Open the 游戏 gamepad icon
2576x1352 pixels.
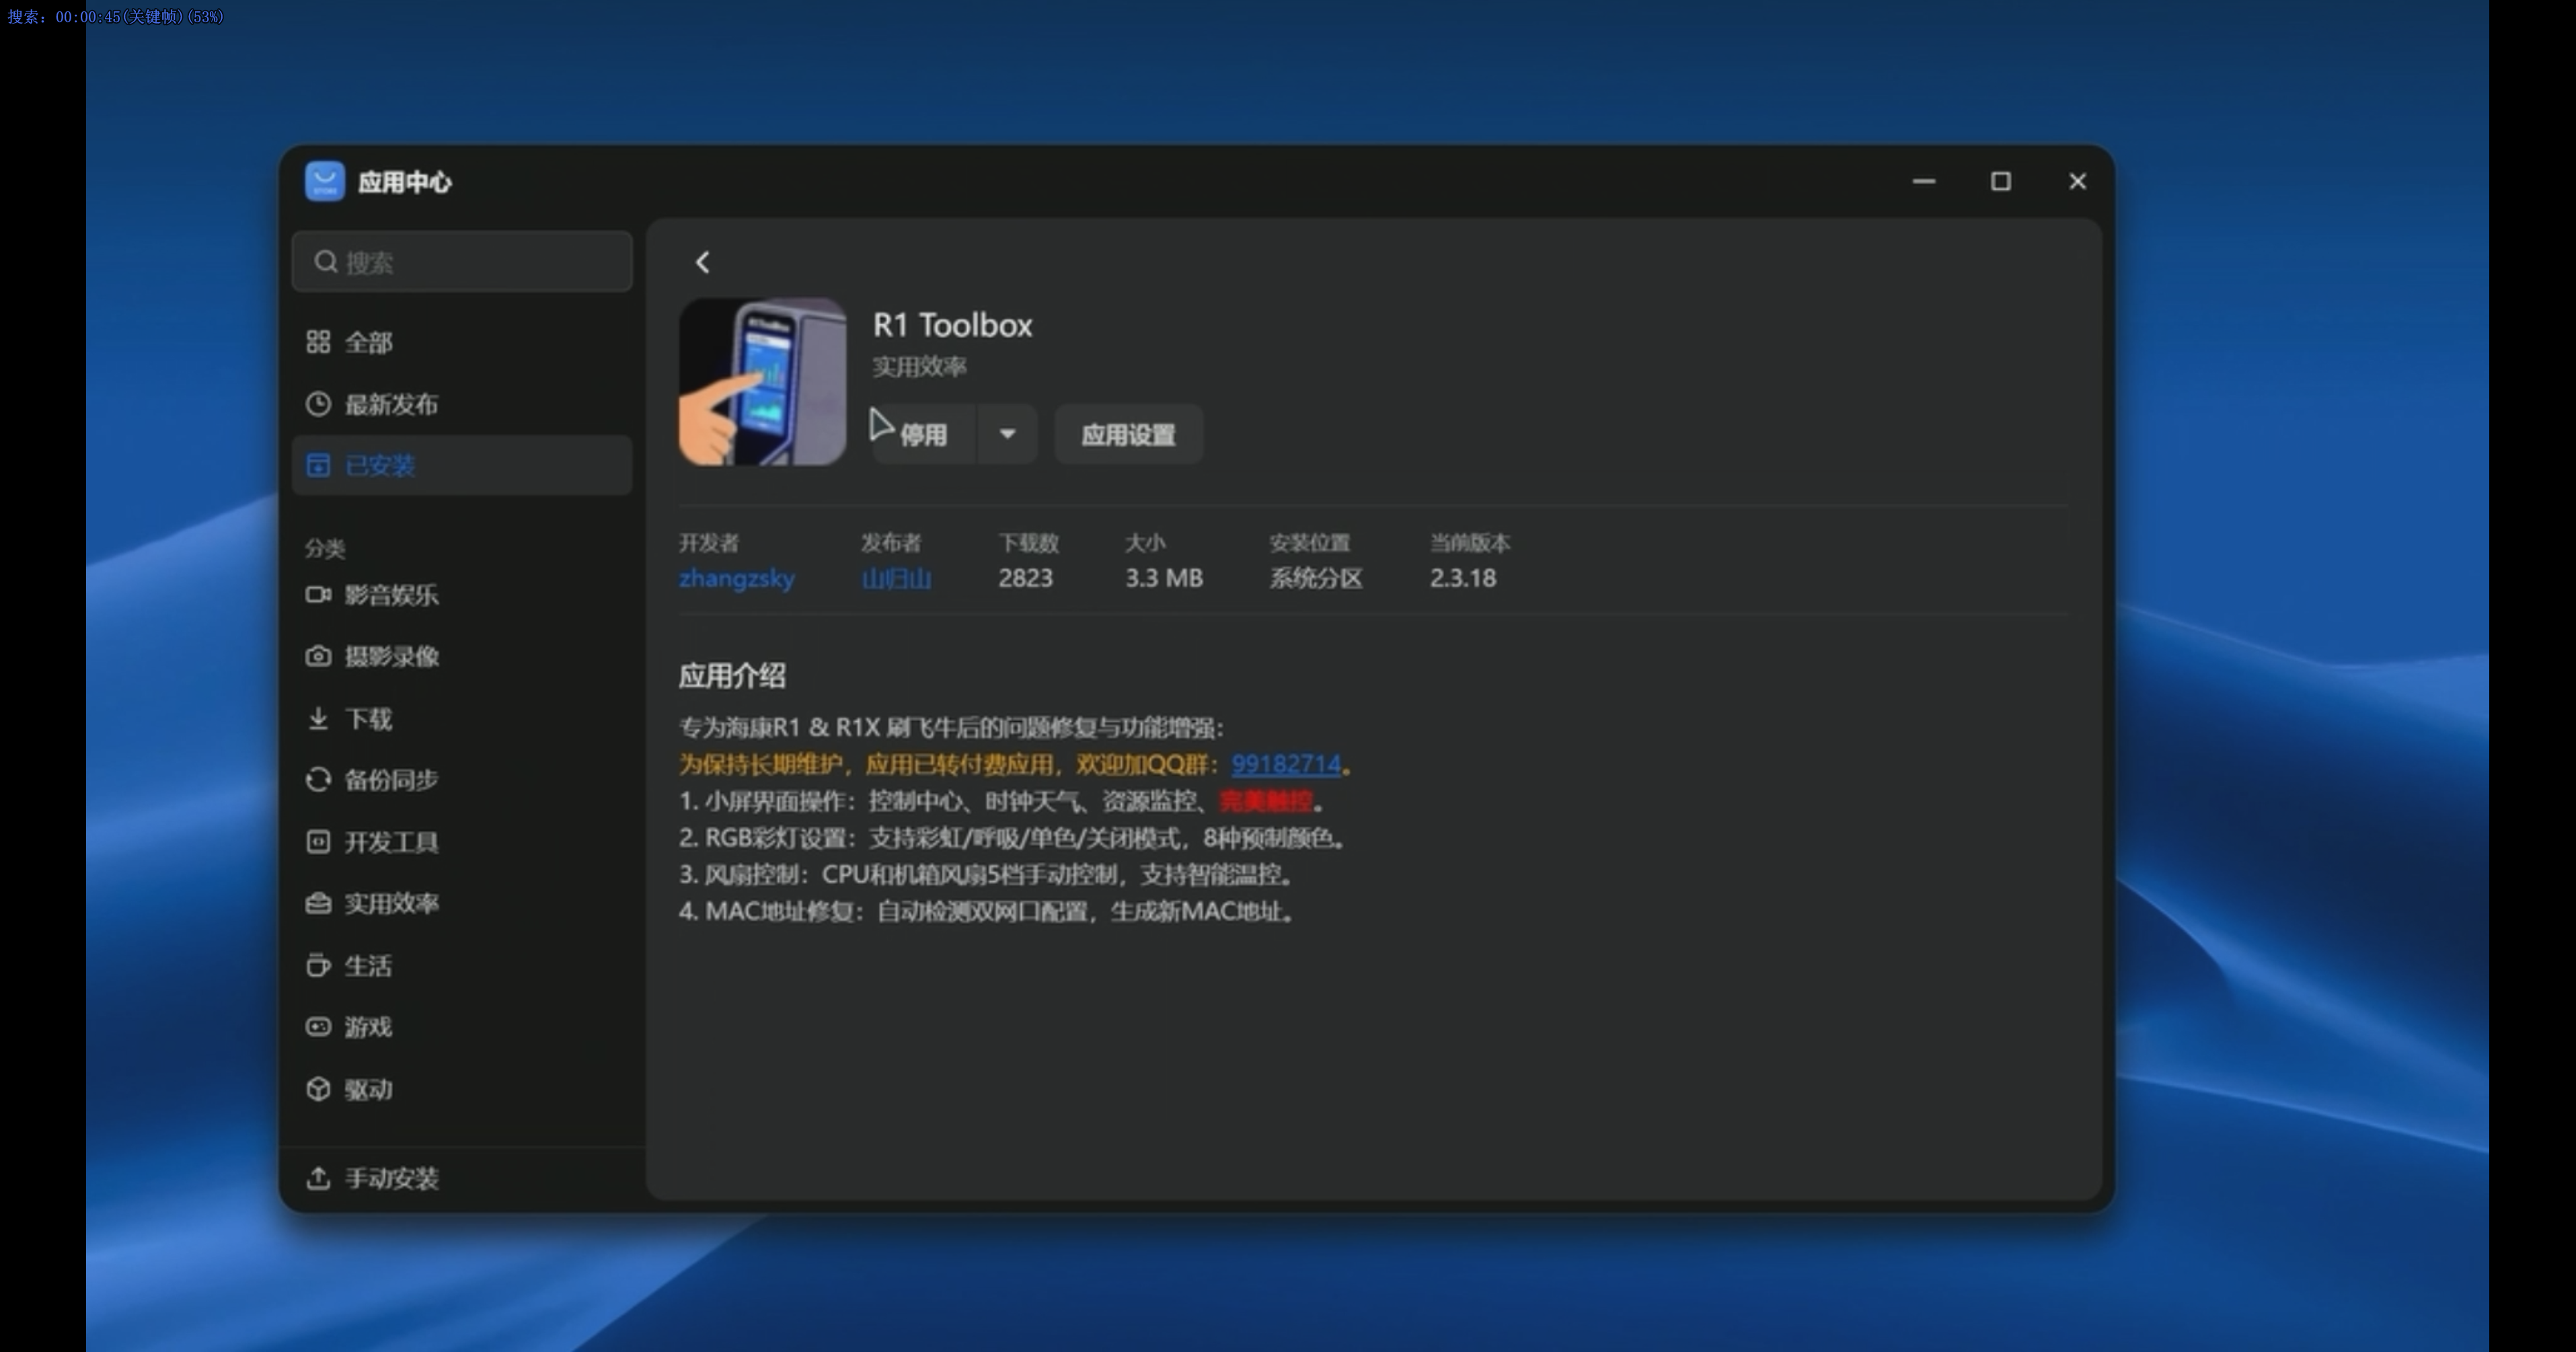tap(318, 1027)
